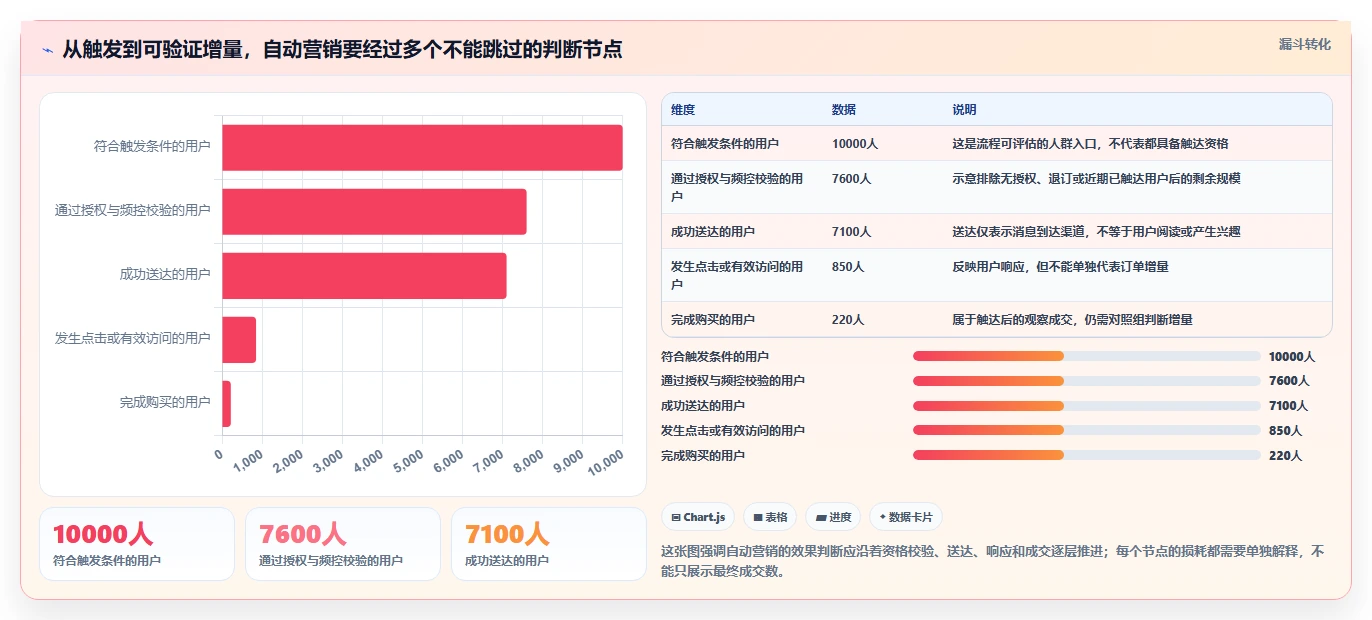The width and height of the screenshot is (1372, 620).
Task: Click chart axis label 发生点击或有效访问的用户
Action: click(133, 338)
